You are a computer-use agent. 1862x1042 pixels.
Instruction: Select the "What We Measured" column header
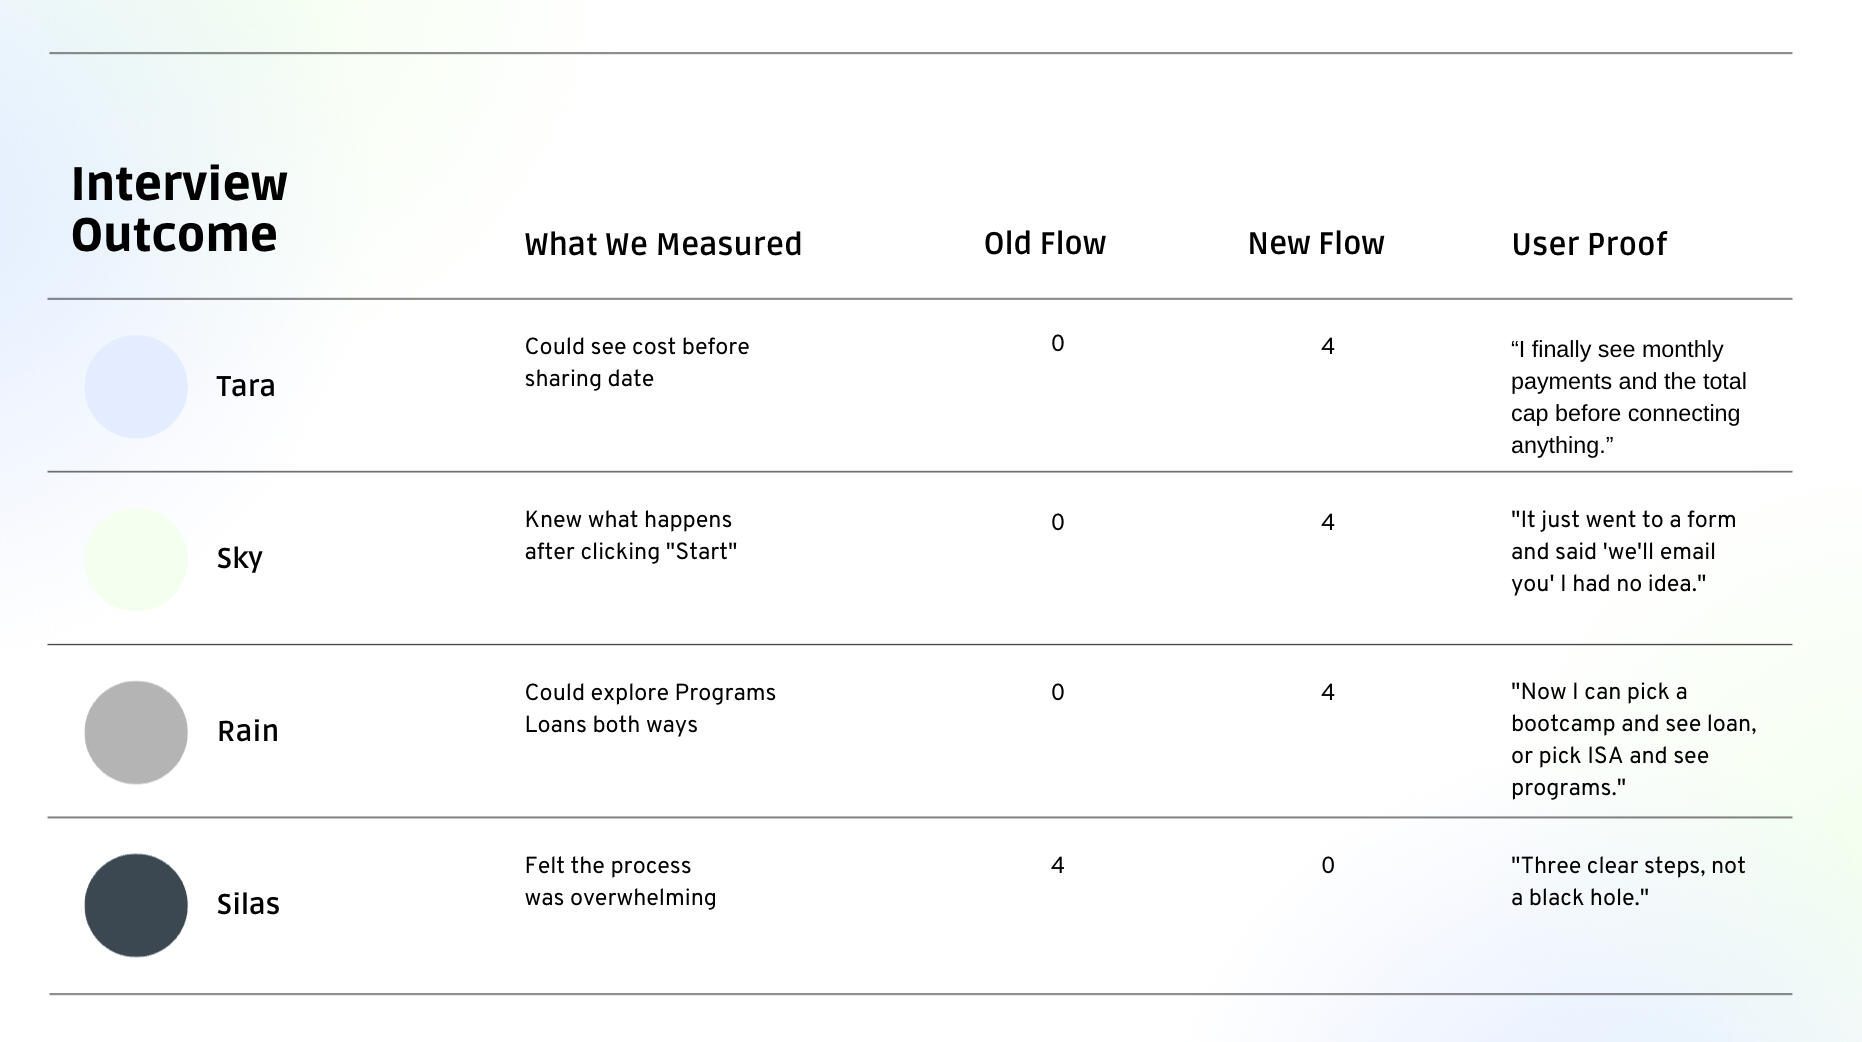tap(663, 244)
